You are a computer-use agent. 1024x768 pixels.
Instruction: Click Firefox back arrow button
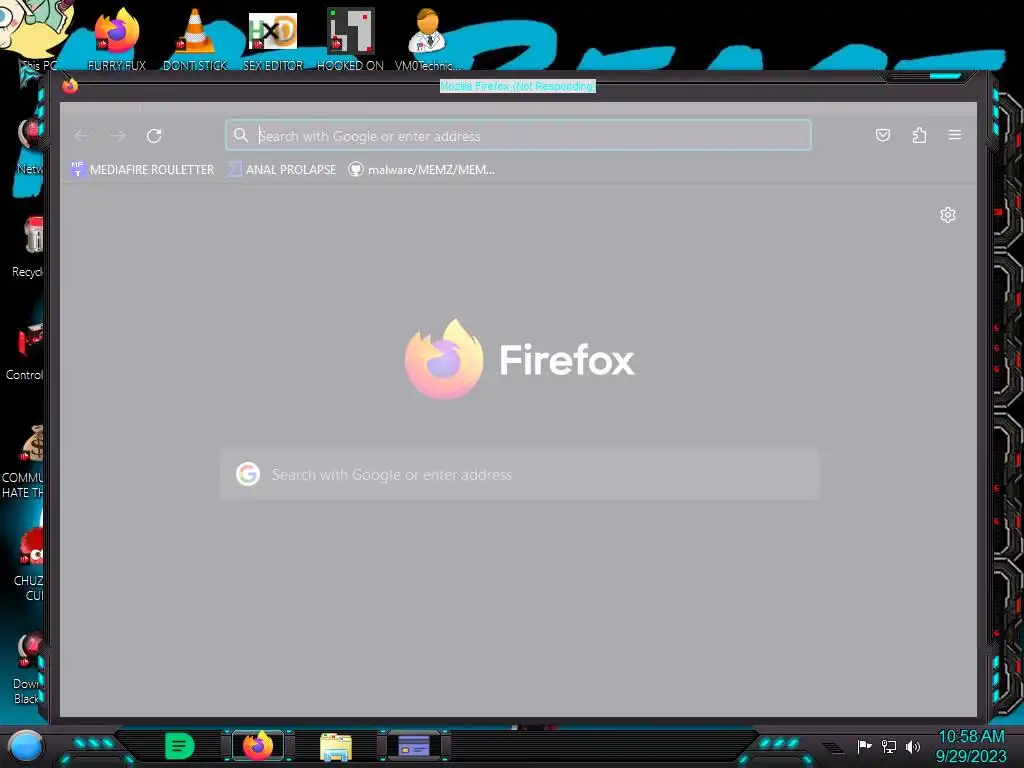coord(82,136)
